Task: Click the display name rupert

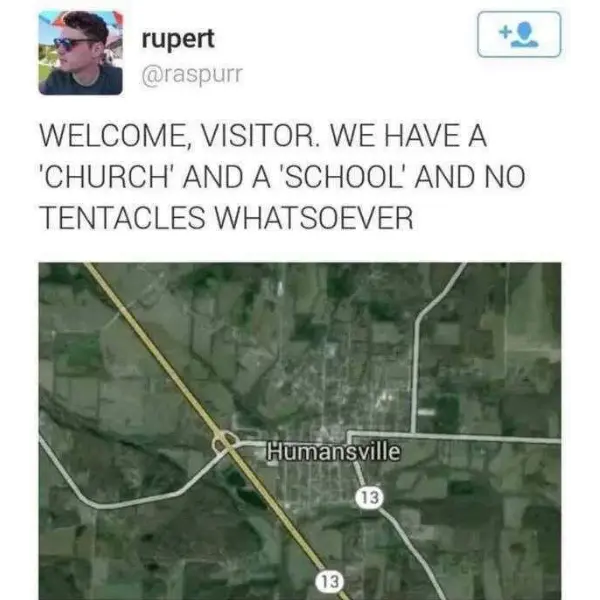Action: pos(178,39)
